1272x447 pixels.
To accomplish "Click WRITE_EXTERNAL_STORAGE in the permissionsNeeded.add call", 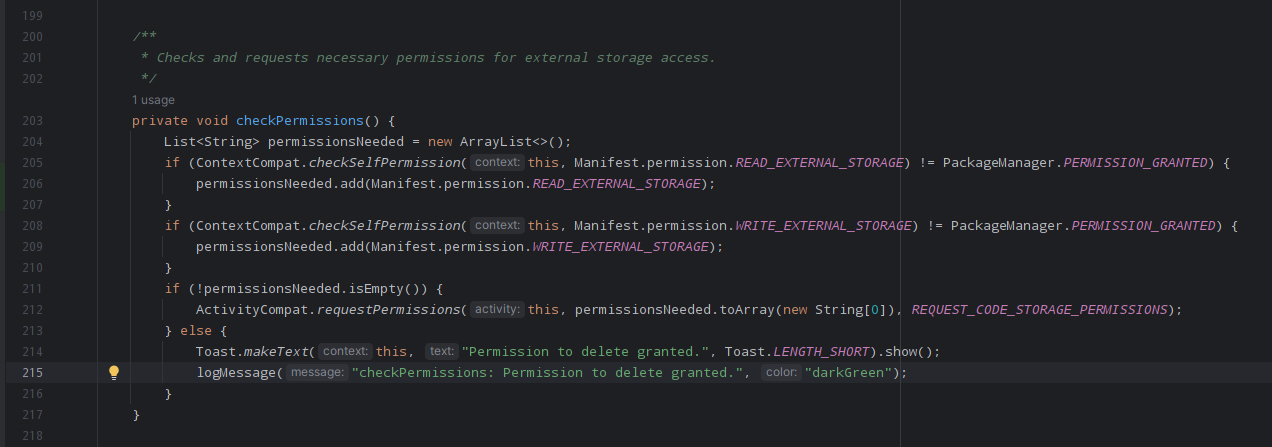I will (x=621, y=247).
